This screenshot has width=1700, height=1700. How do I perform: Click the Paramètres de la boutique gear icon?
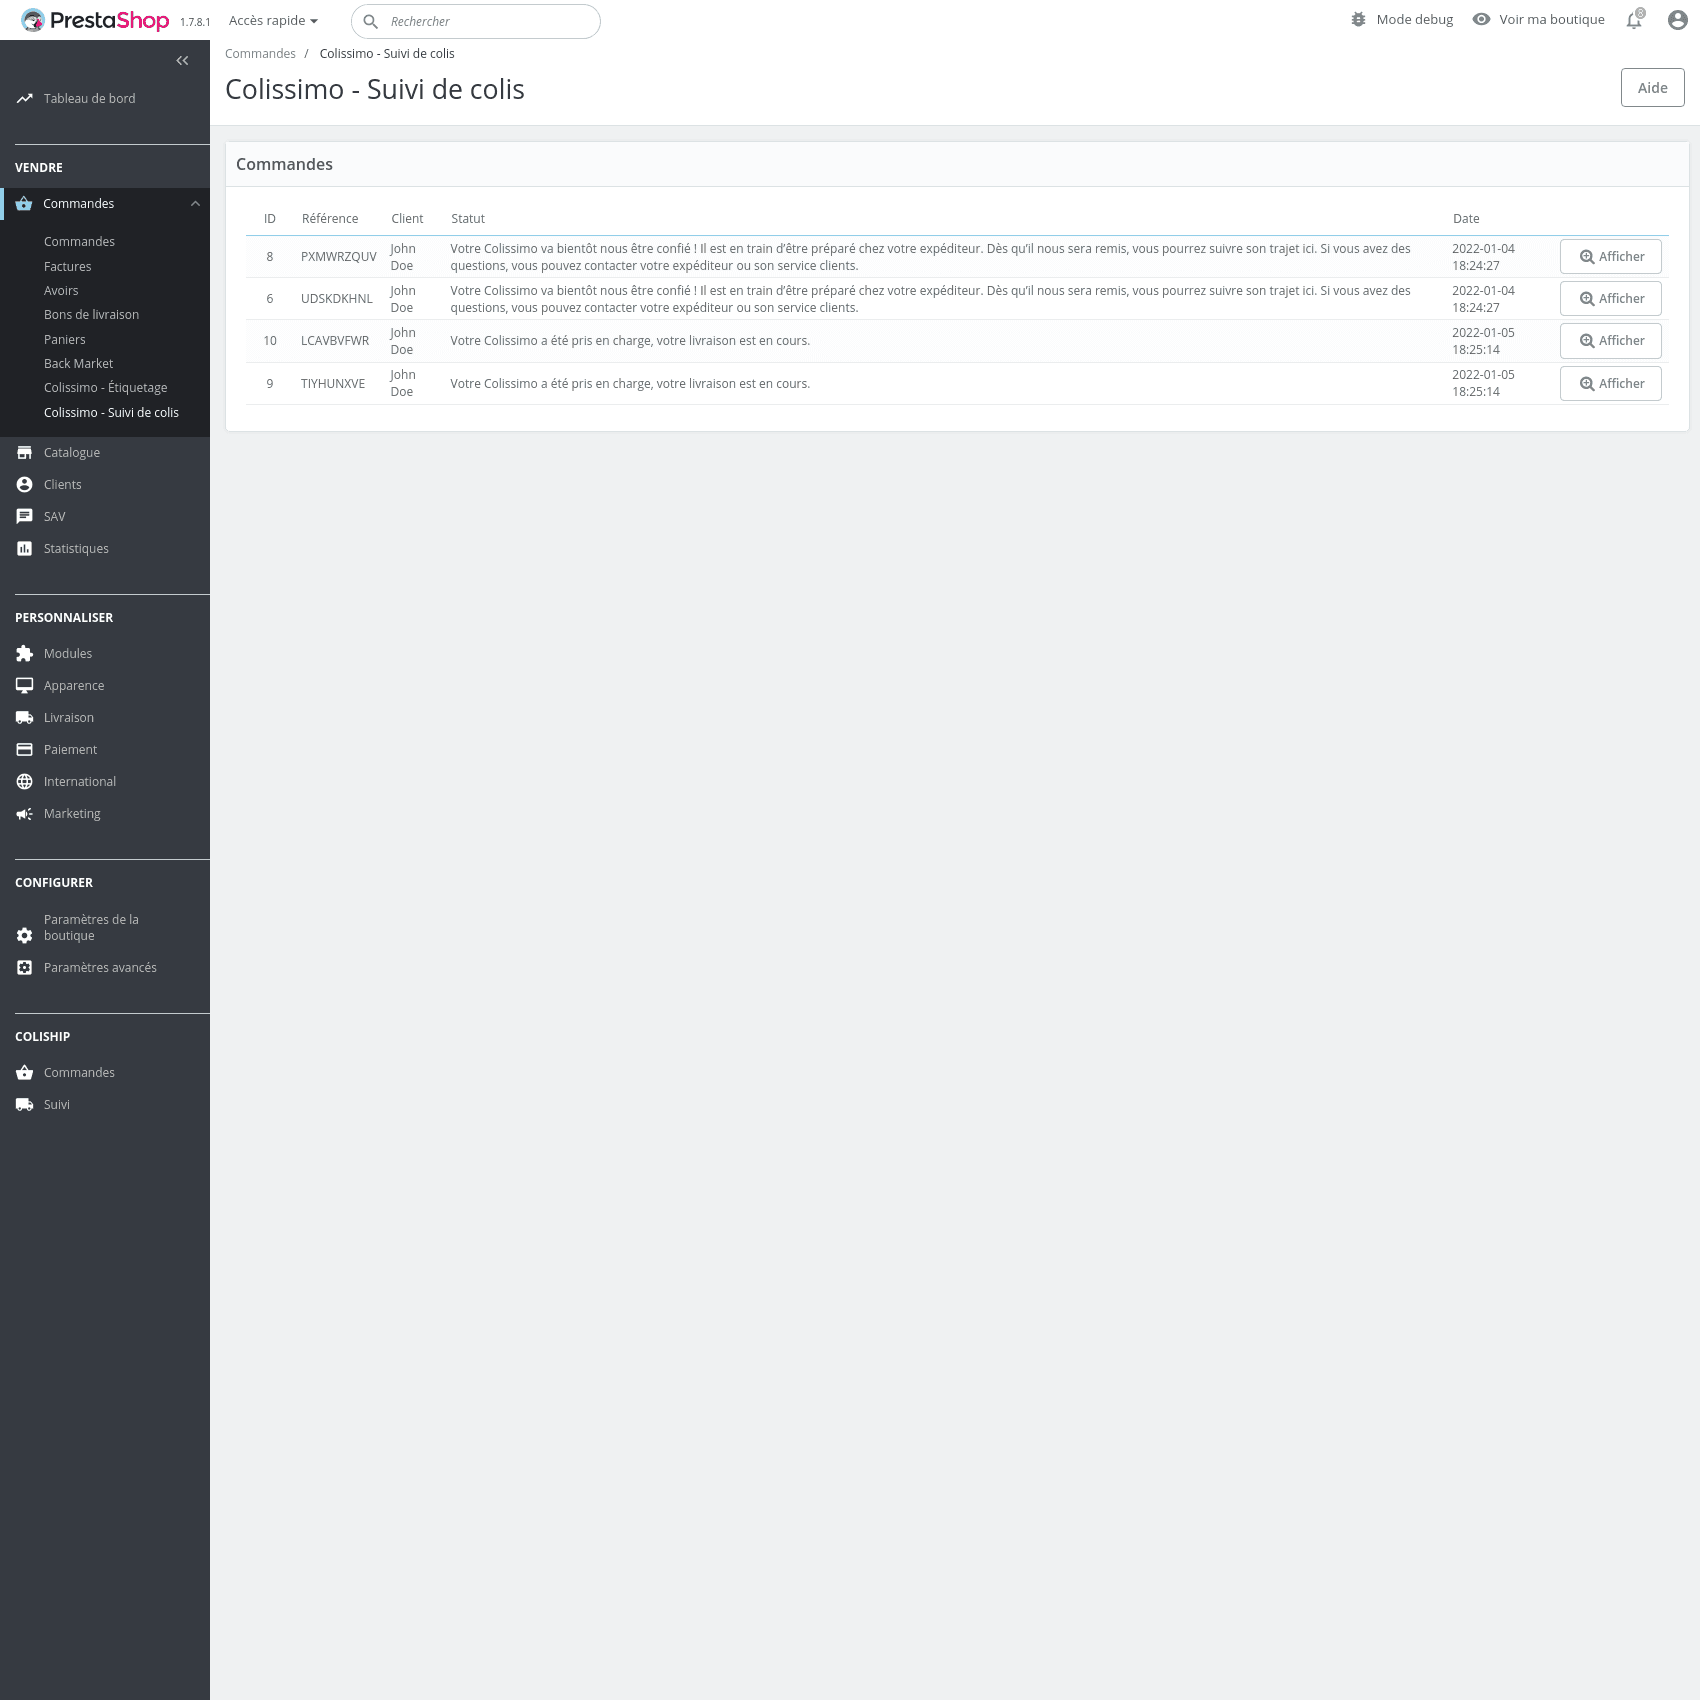tap(25, 936)
